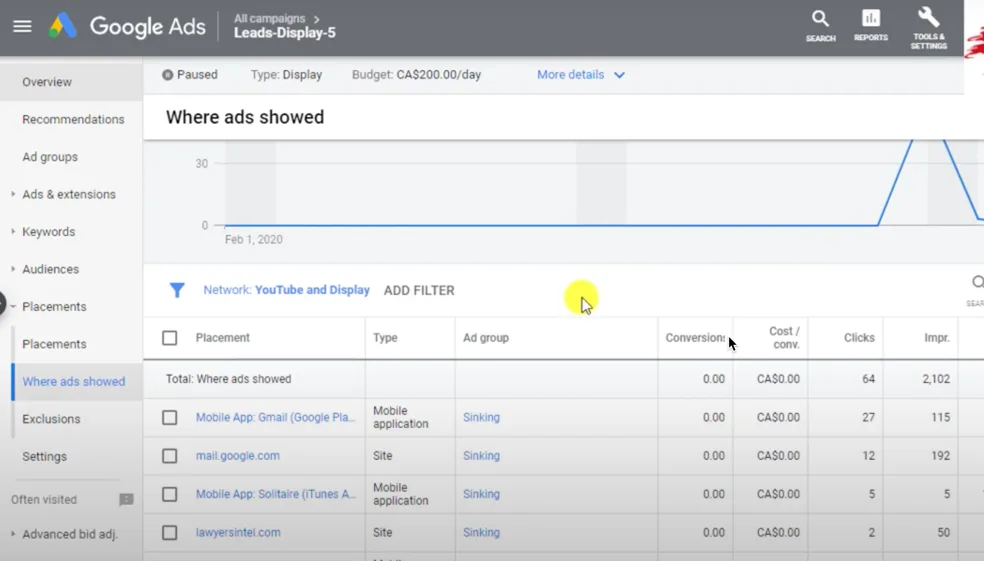Open Tools & Settings wrench icon
Image resolution: width=984 pixels, height=561 pixels.
point(928,28)
